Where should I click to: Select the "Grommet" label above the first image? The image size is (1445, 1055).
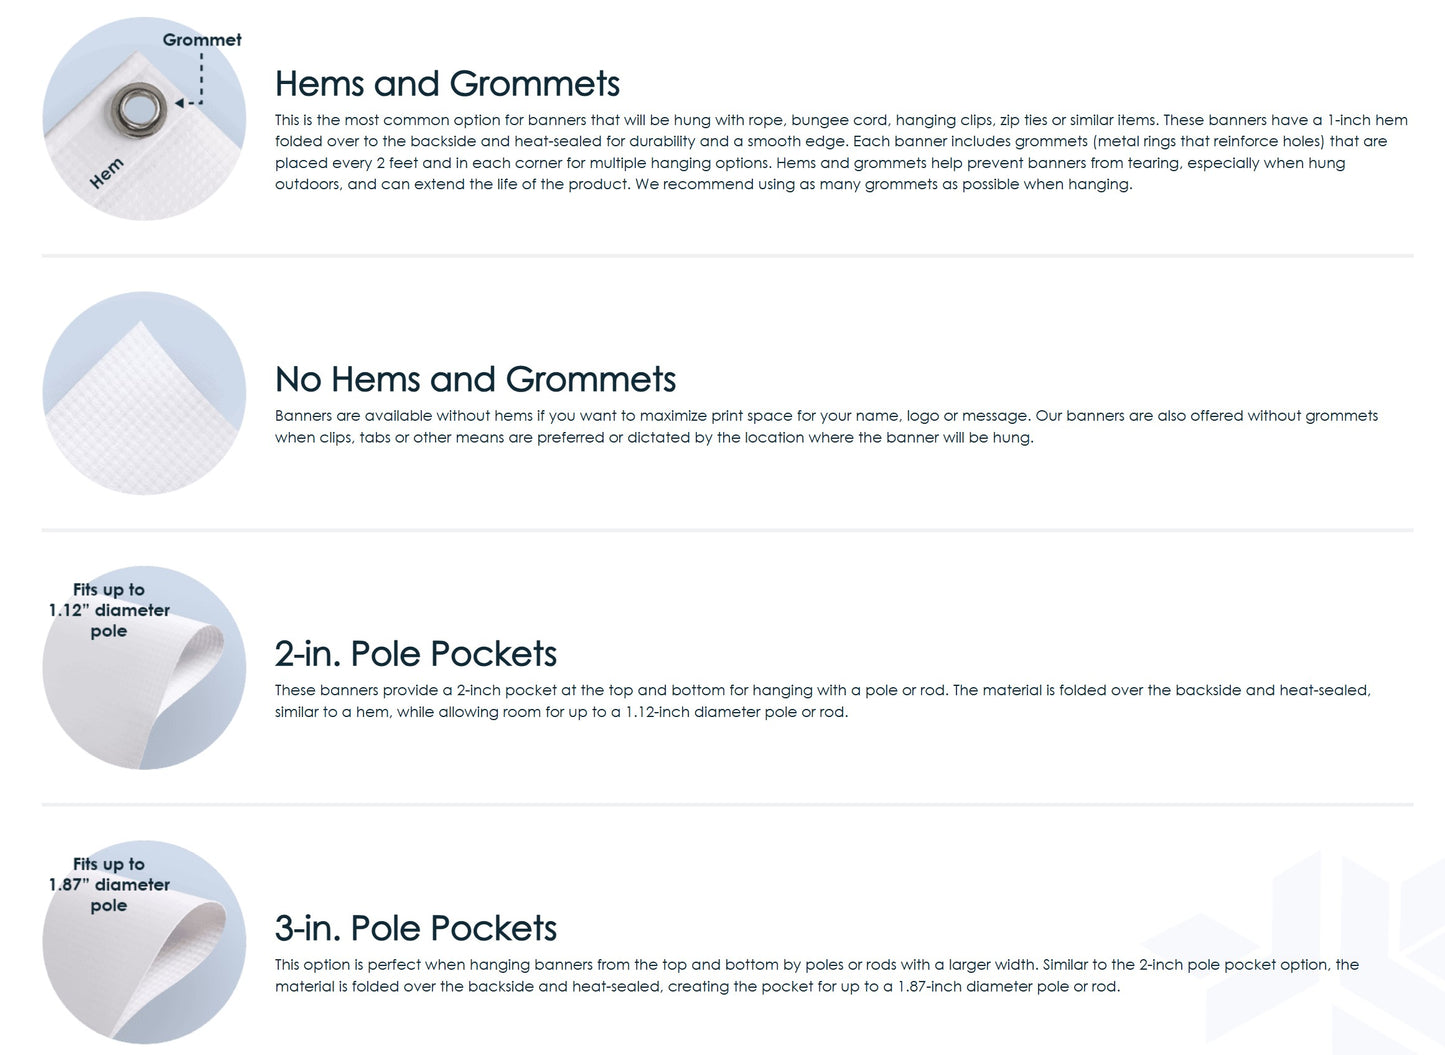point(202,40)
